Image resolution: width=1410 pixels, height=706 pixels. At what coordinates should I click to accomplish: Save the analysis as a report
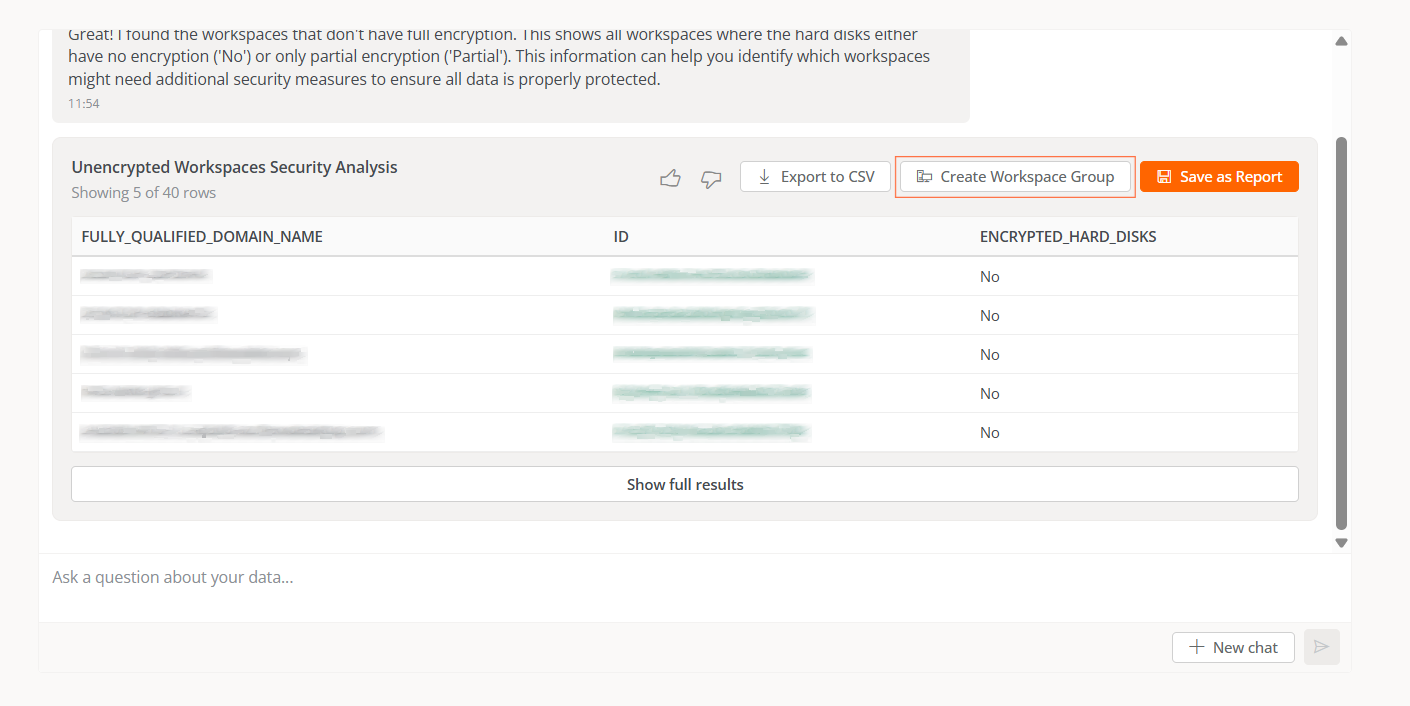pyautogui.click(x=1219, y=177)
